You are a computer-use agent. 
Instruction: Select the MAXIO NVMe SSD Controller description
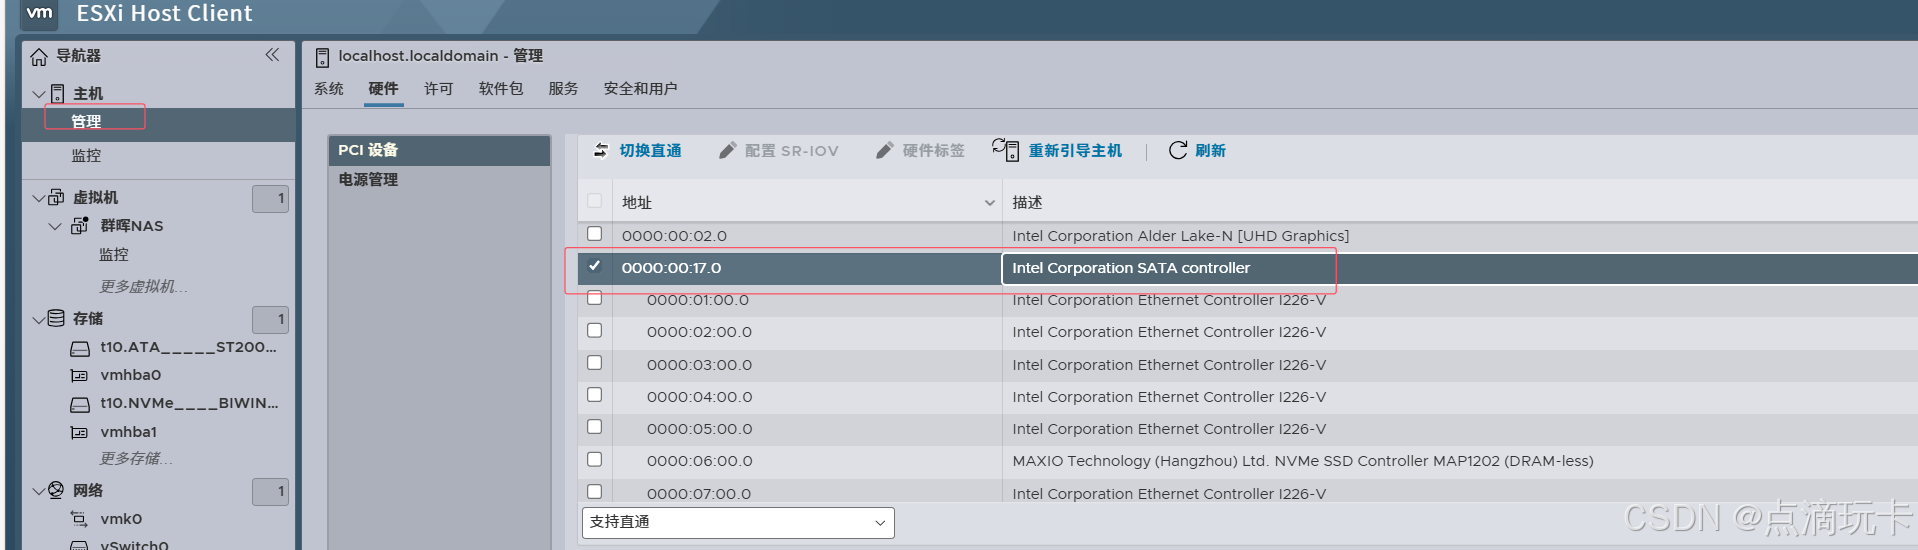(1302, 461)
